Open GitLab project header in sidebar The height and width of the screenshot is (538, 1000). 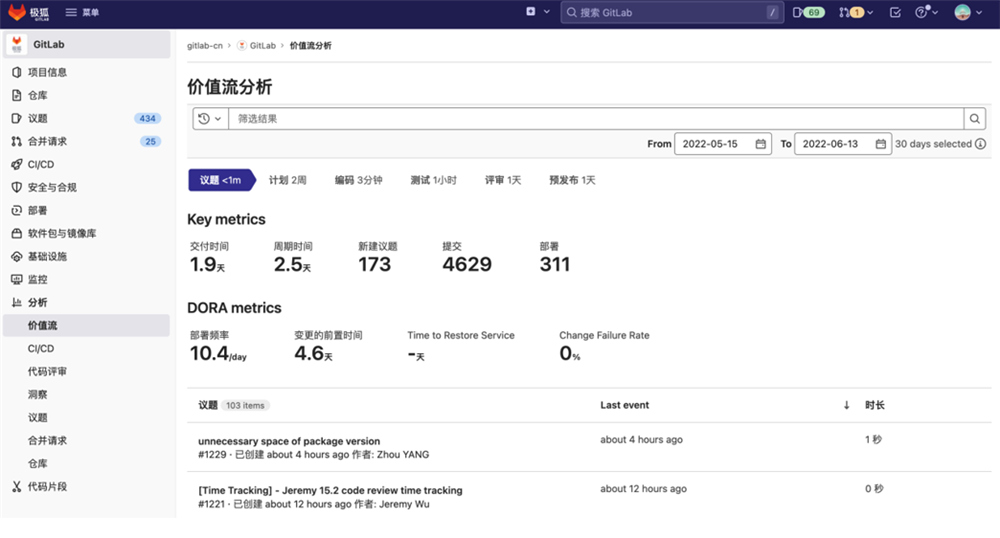pos(87,45)
